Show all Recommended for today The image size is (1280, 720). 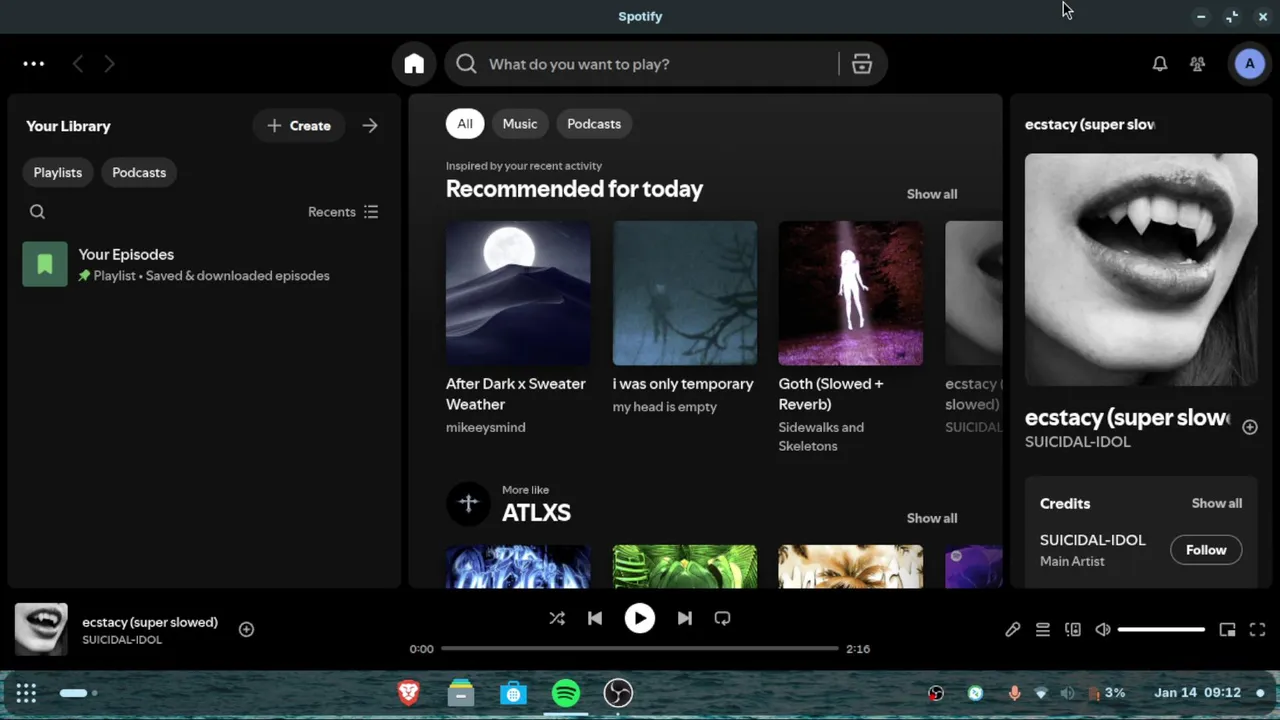pos(932,194)
